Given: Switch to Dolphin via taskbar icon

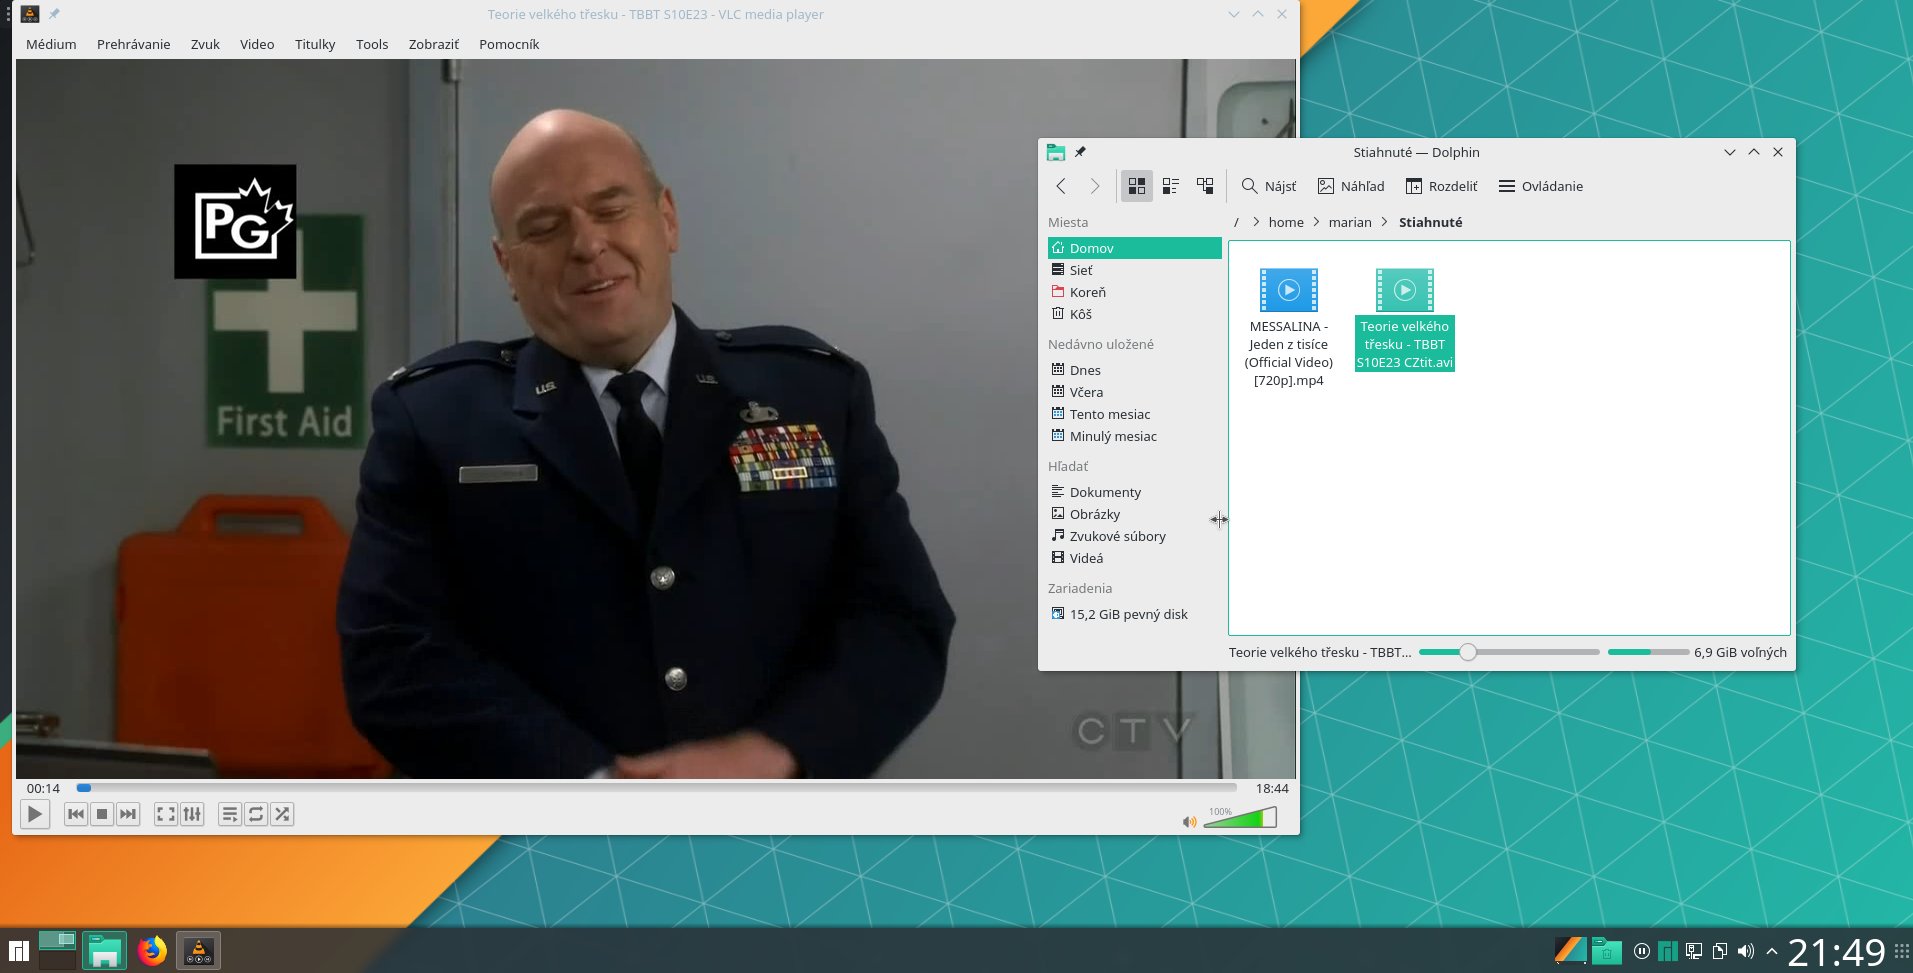Looking at the screenshot, I should 104,950.
